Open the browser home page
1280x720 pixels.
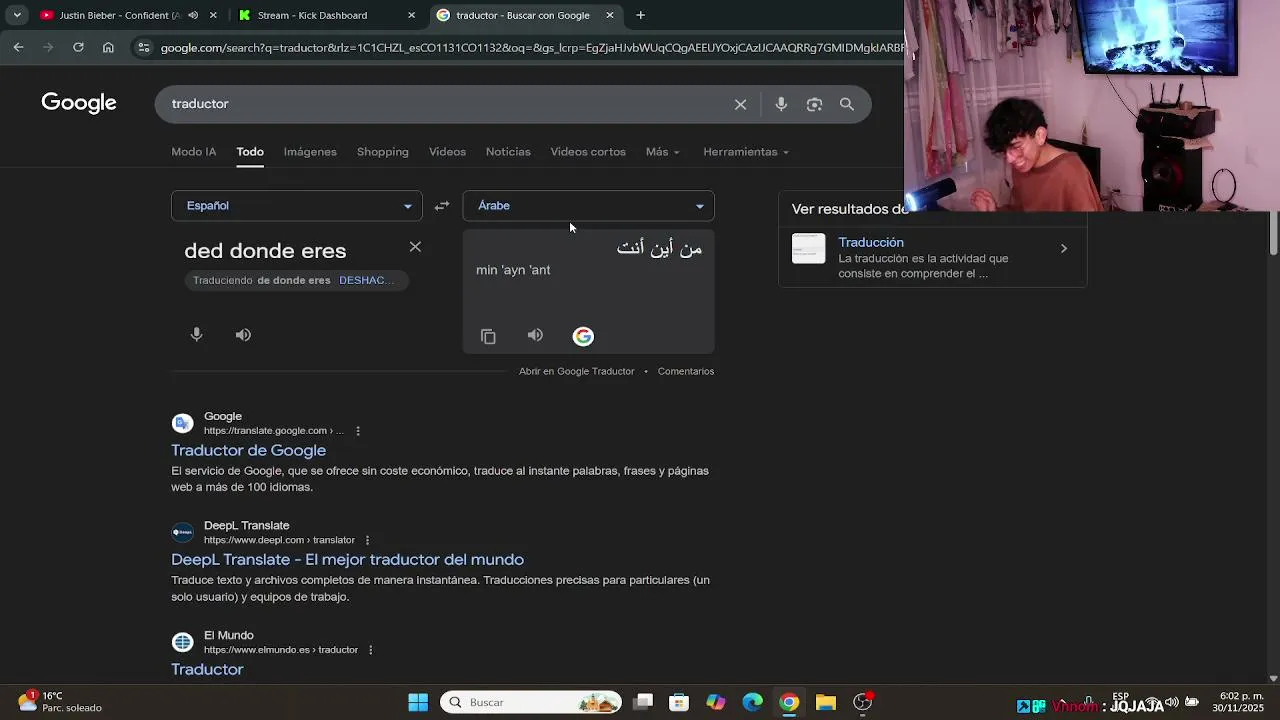tap(108, 47)
